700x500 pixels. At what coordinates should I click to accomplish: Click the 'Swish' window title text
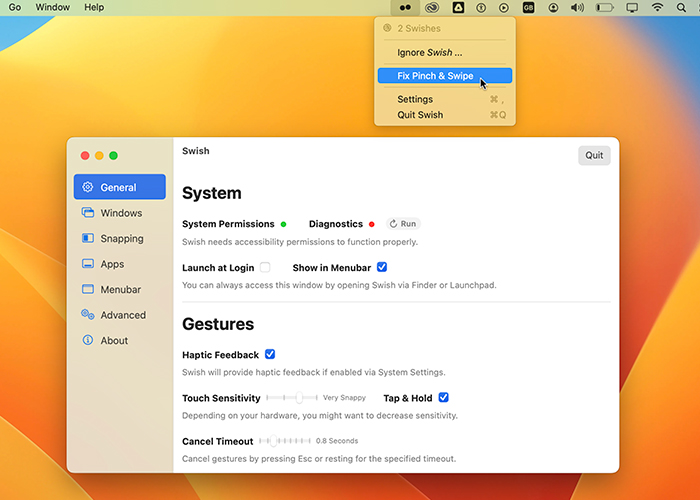pyautogui.click(x=196, y=150)
